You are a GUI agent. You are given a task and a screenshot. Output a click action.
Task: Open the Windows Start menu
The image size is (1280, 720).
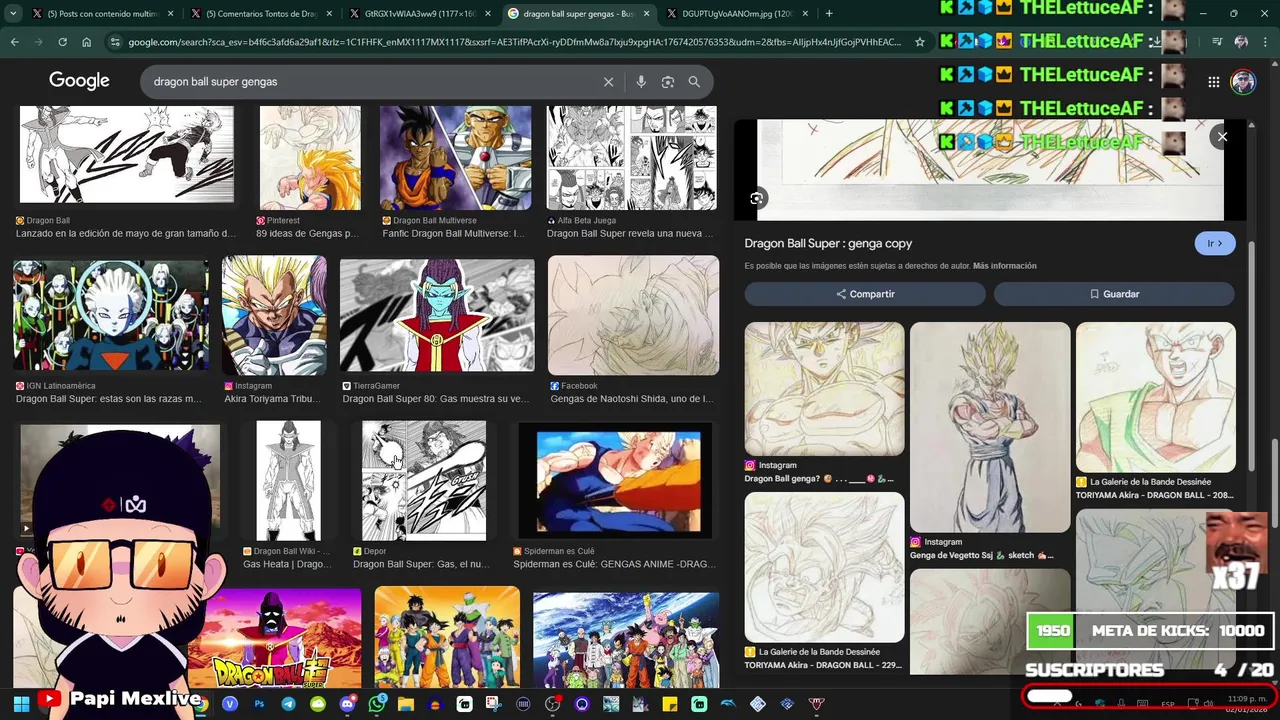pyautogui.click(x=21, y=703)
